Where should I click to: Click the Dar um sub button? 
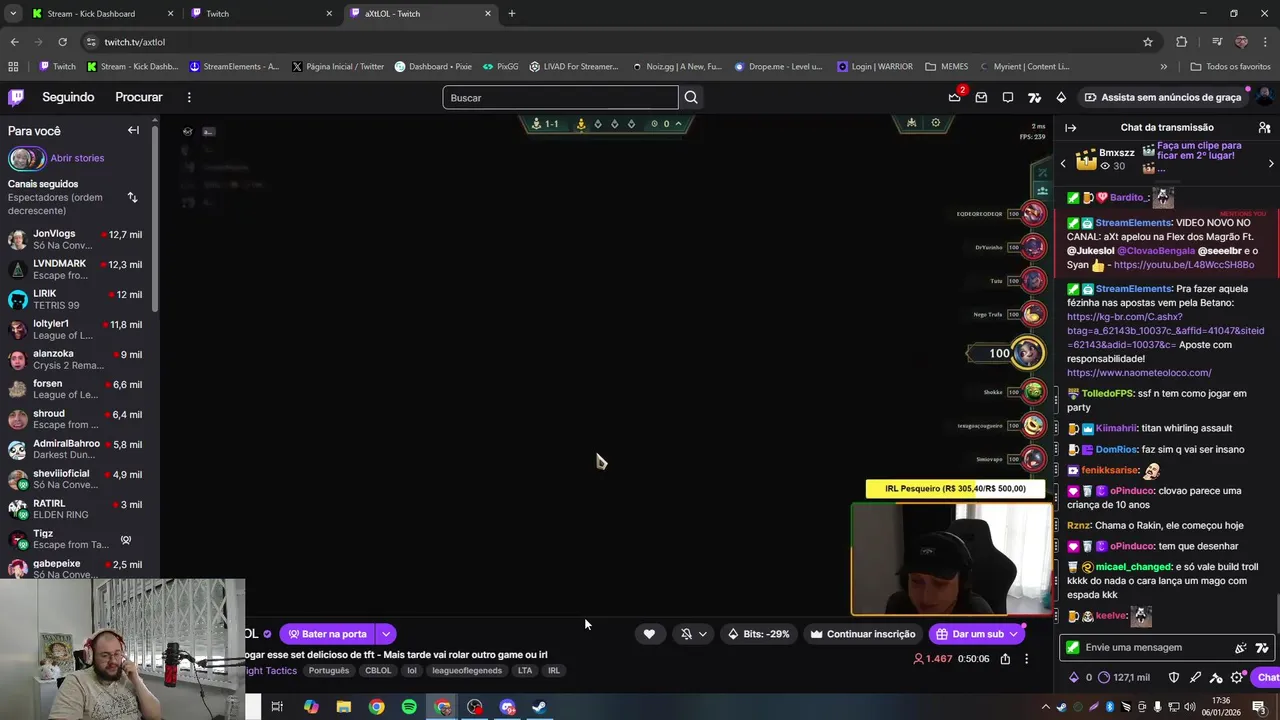click(x=968, y=634)
